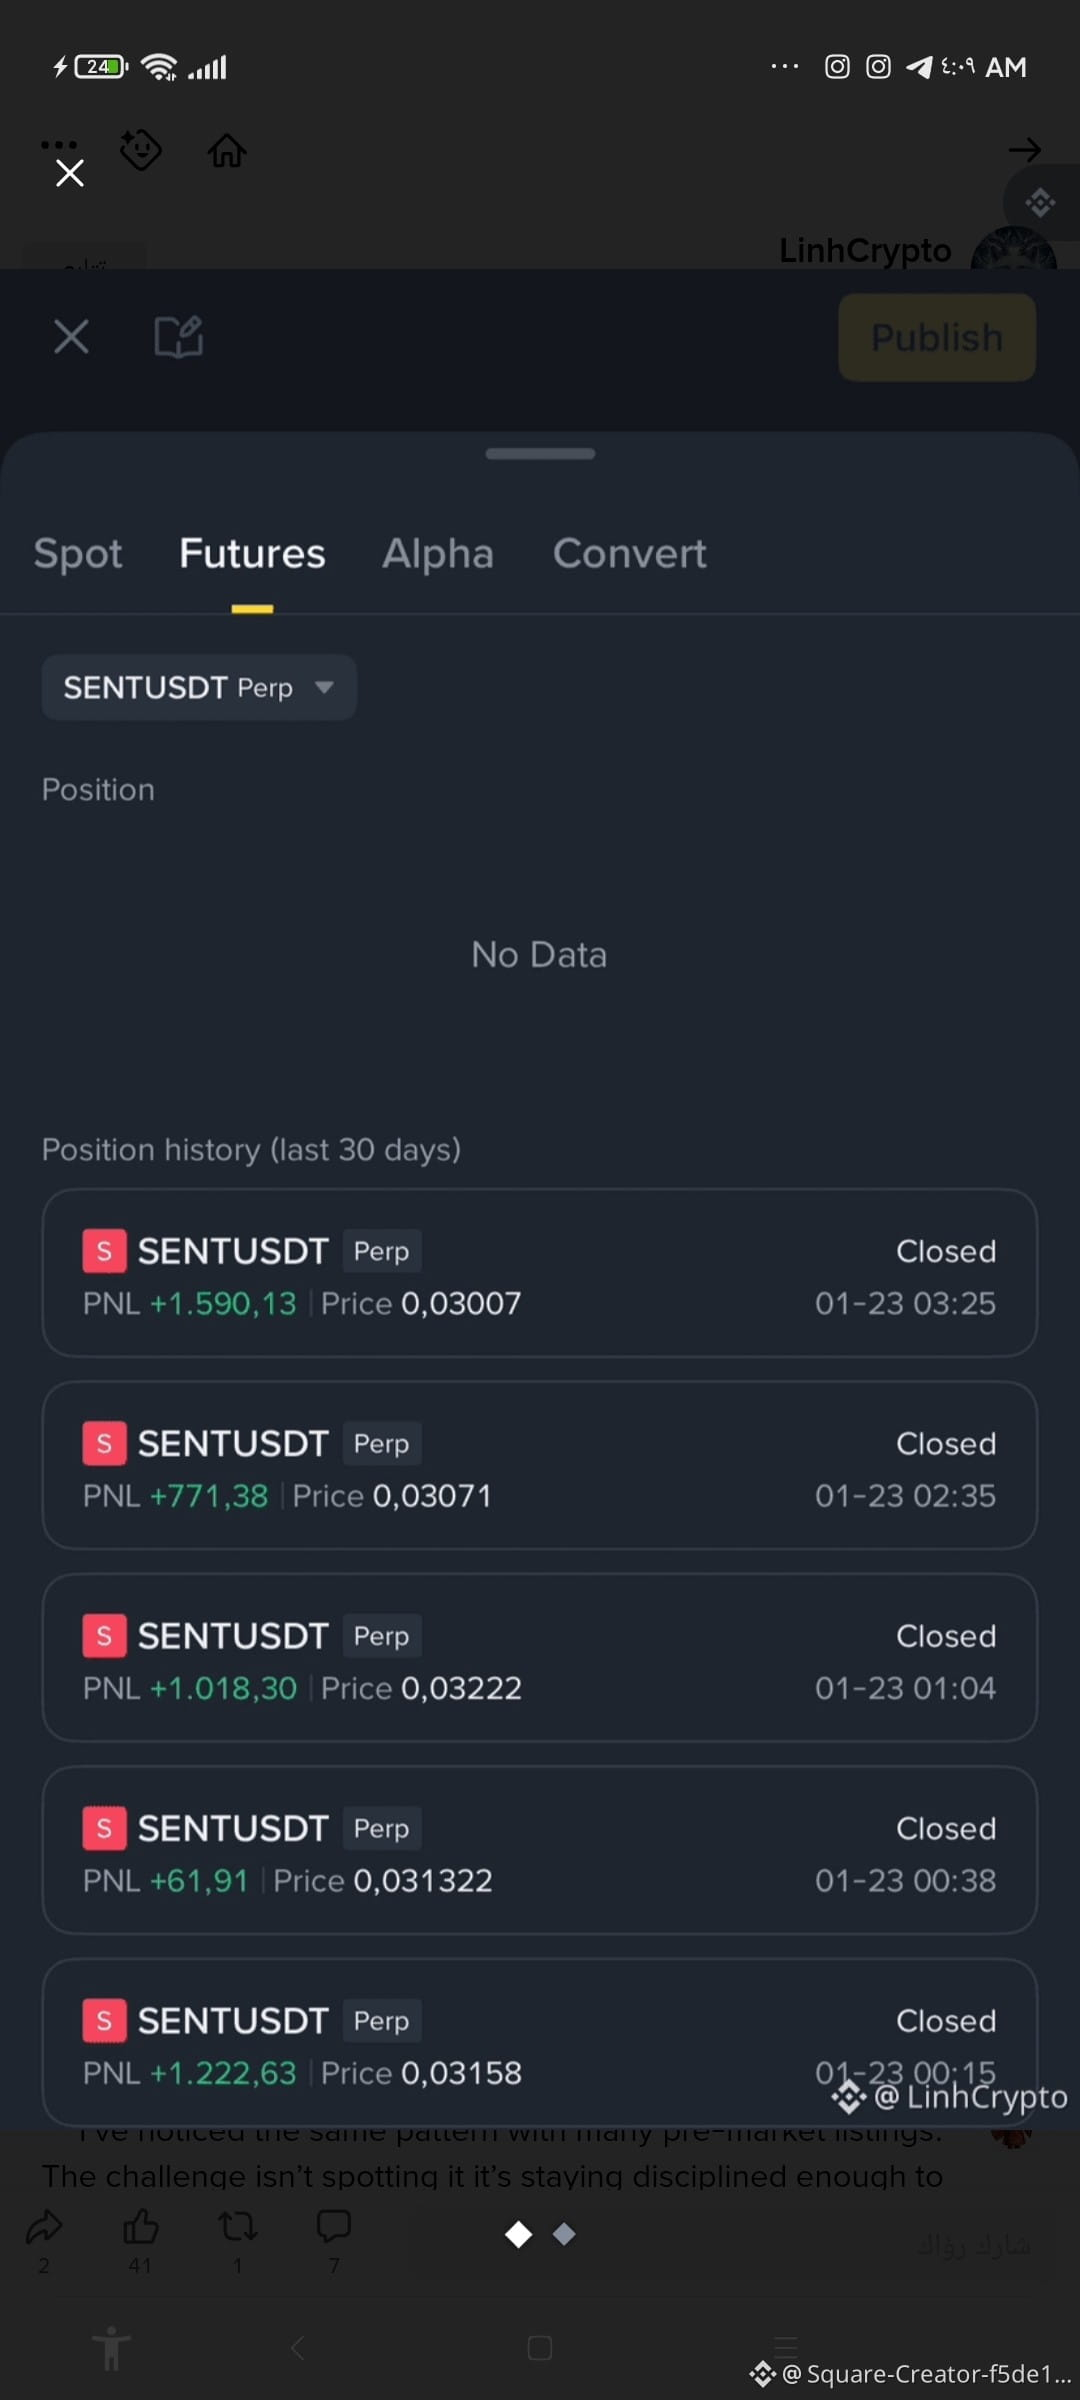Image resolution: width=1080 pixels, height=2400 pixels.
Task: Like the post with thumbs-up icon
Action: pyautogui.click(x=141, y=2226)
